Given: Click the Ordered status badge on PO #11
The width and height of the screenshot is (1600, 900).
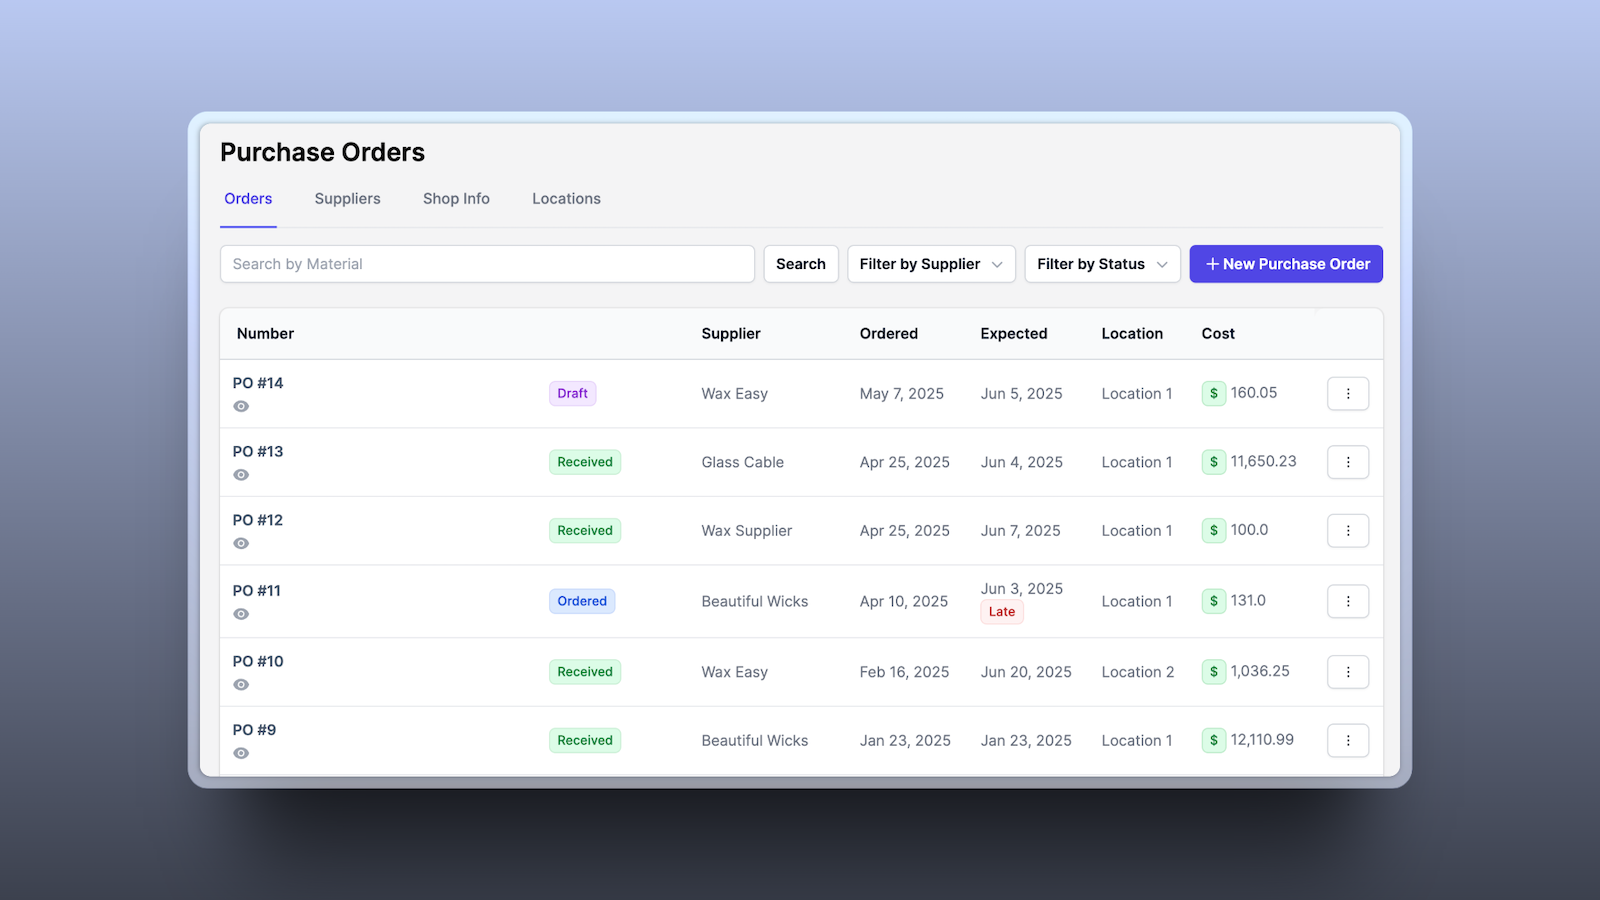Looking at the screenshot, I should [582, 601].
